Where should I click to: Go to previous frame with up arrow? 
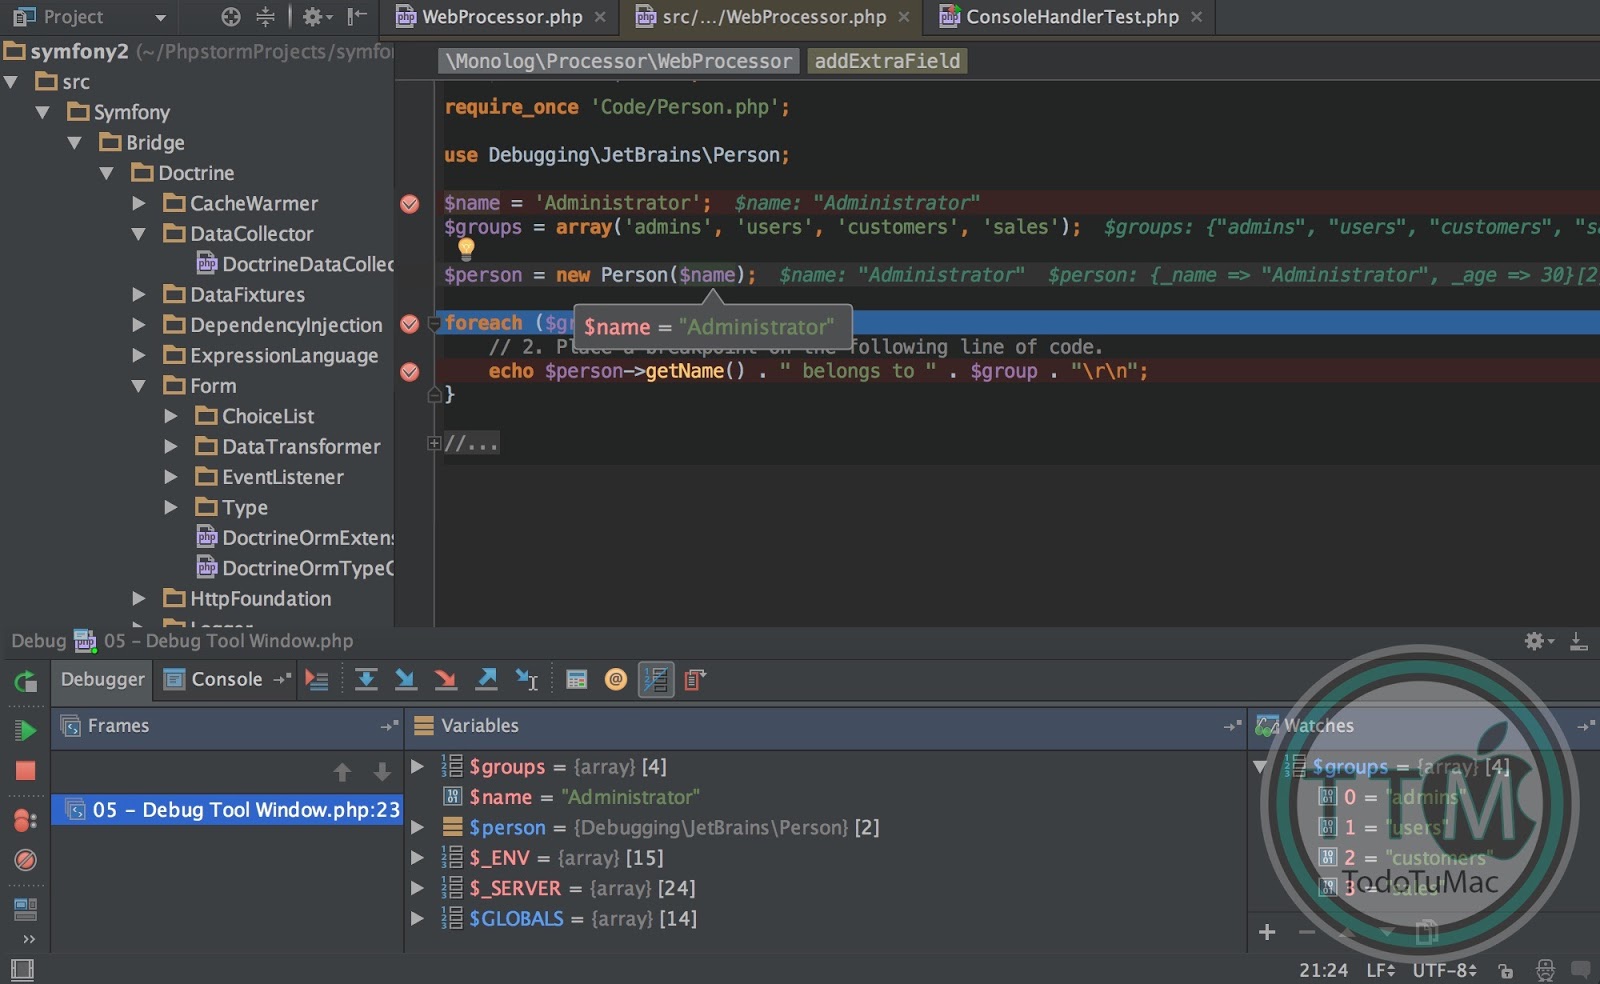point(342,772)
